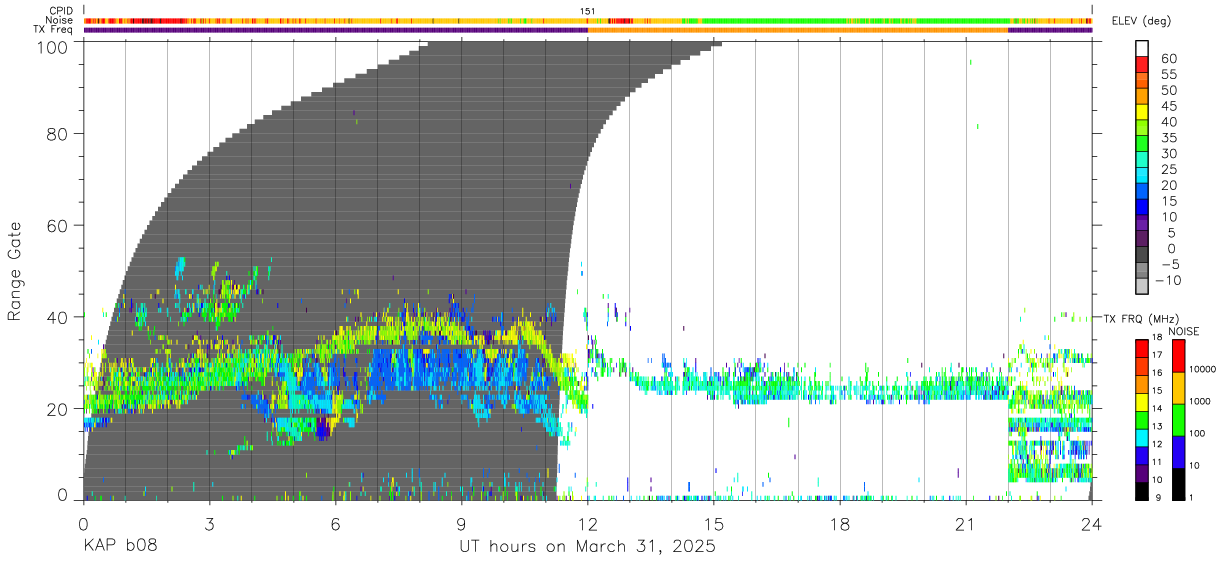Pick the red top swatch of the NOISE legend

[1178, 355]
